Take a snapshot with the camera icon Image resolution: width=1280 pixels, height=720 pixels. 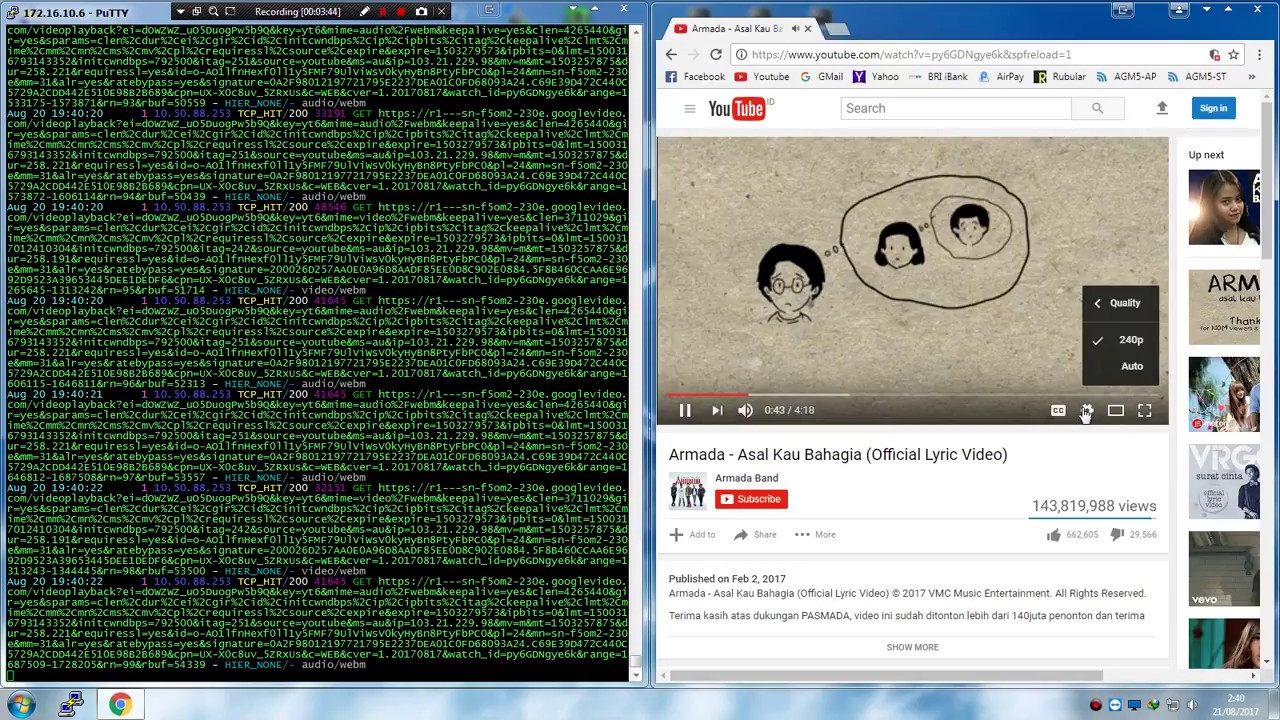click(x=421, y=12)
